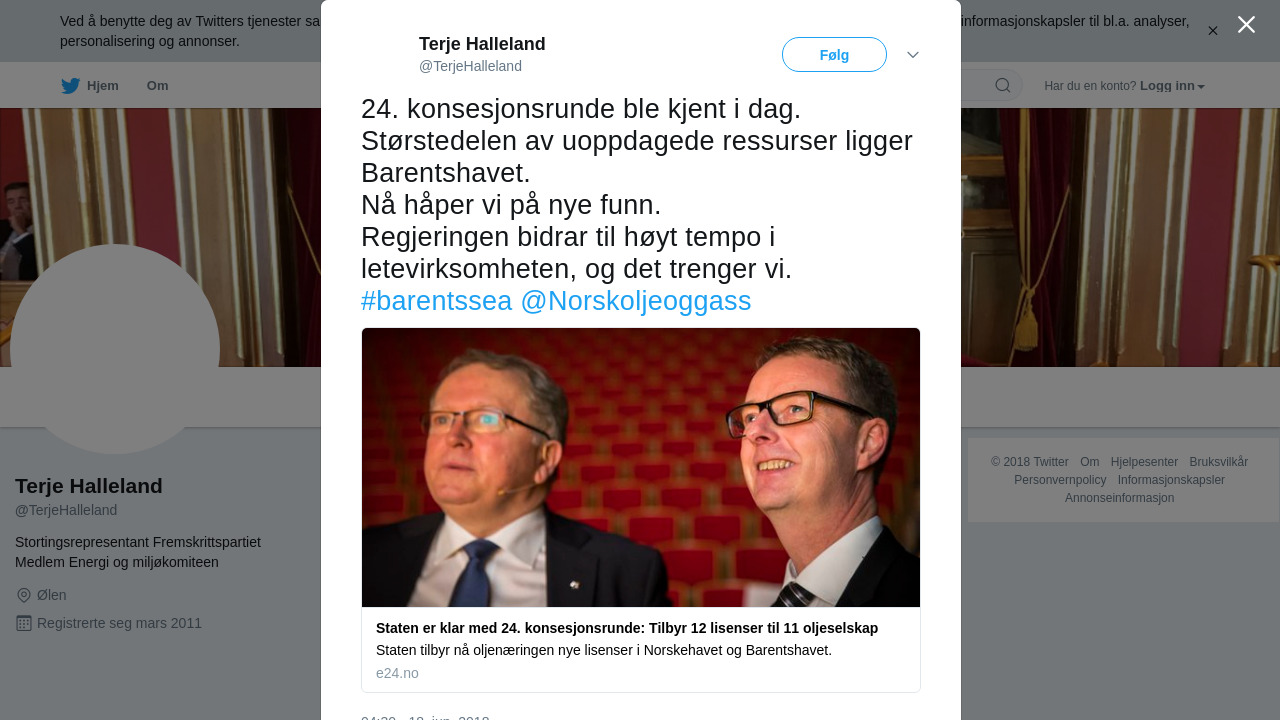
Task: Open the Hjelpesenter footer link
Action: pyautogui.click(x=1144, y=462)
